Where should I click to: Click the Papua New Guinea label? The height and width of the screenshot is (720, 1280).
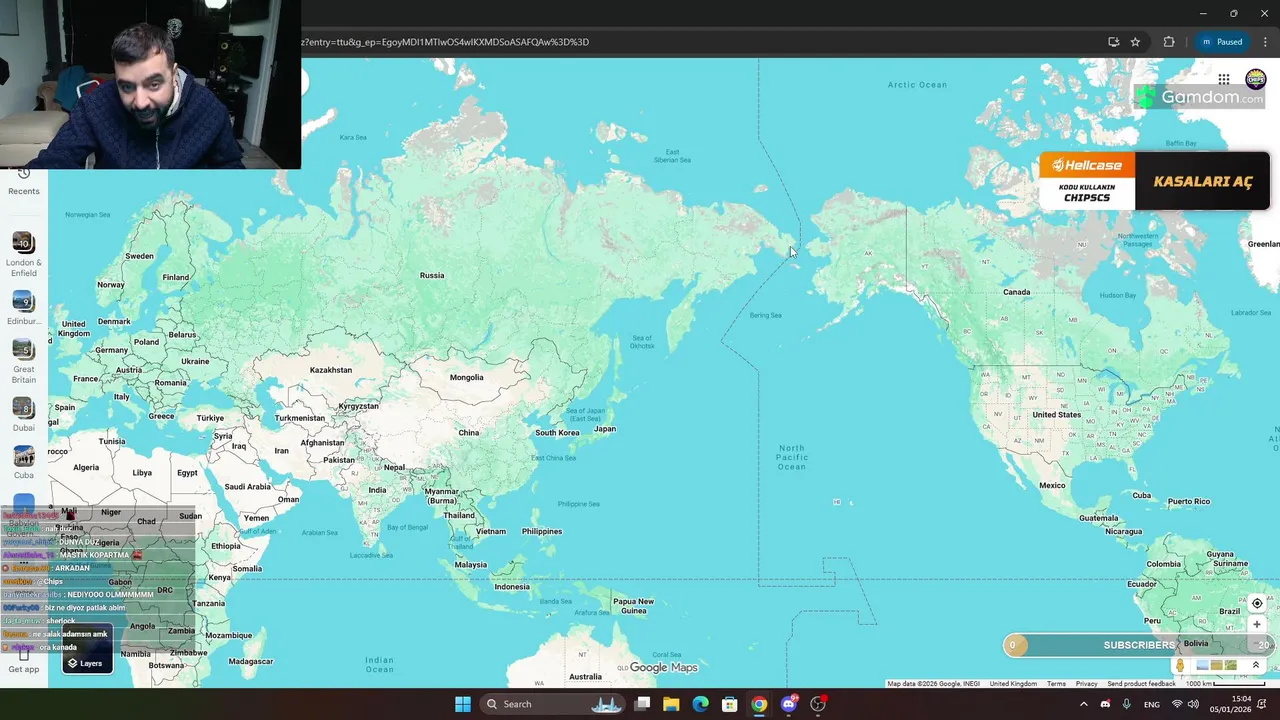point(633,606)
